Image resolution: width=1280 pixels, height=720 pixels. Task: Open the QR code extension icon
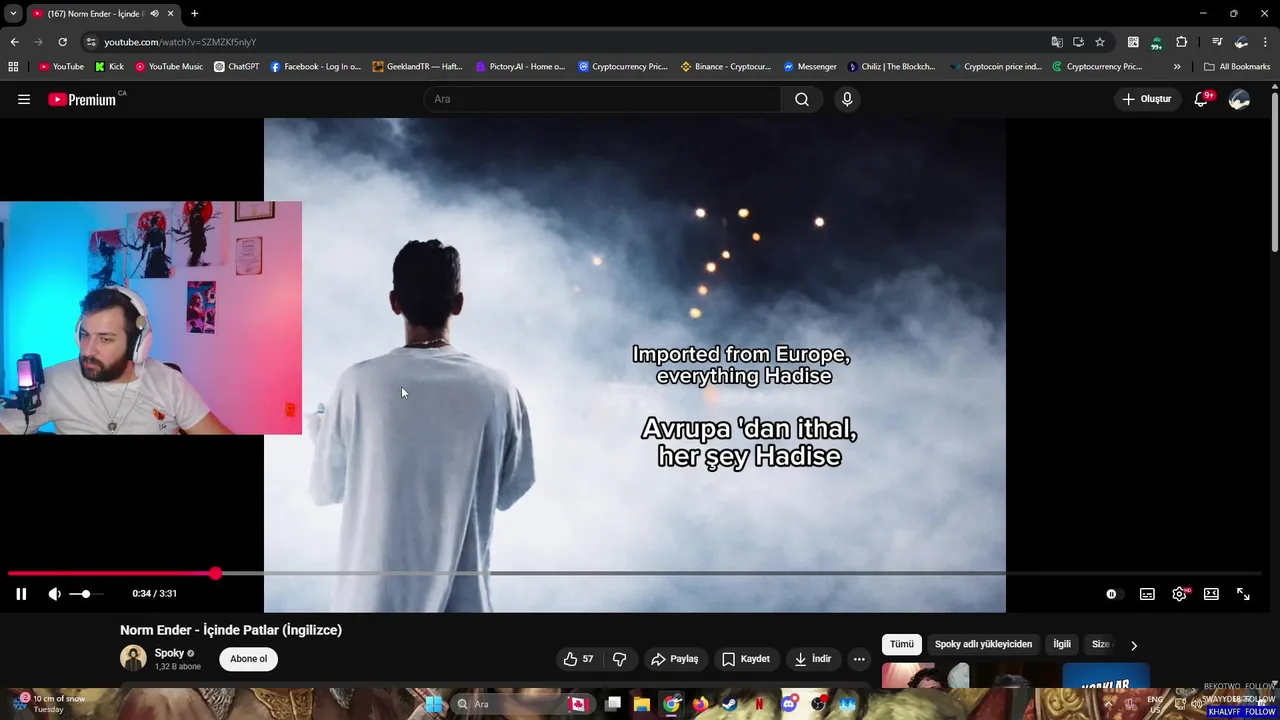pos(1133,42)
